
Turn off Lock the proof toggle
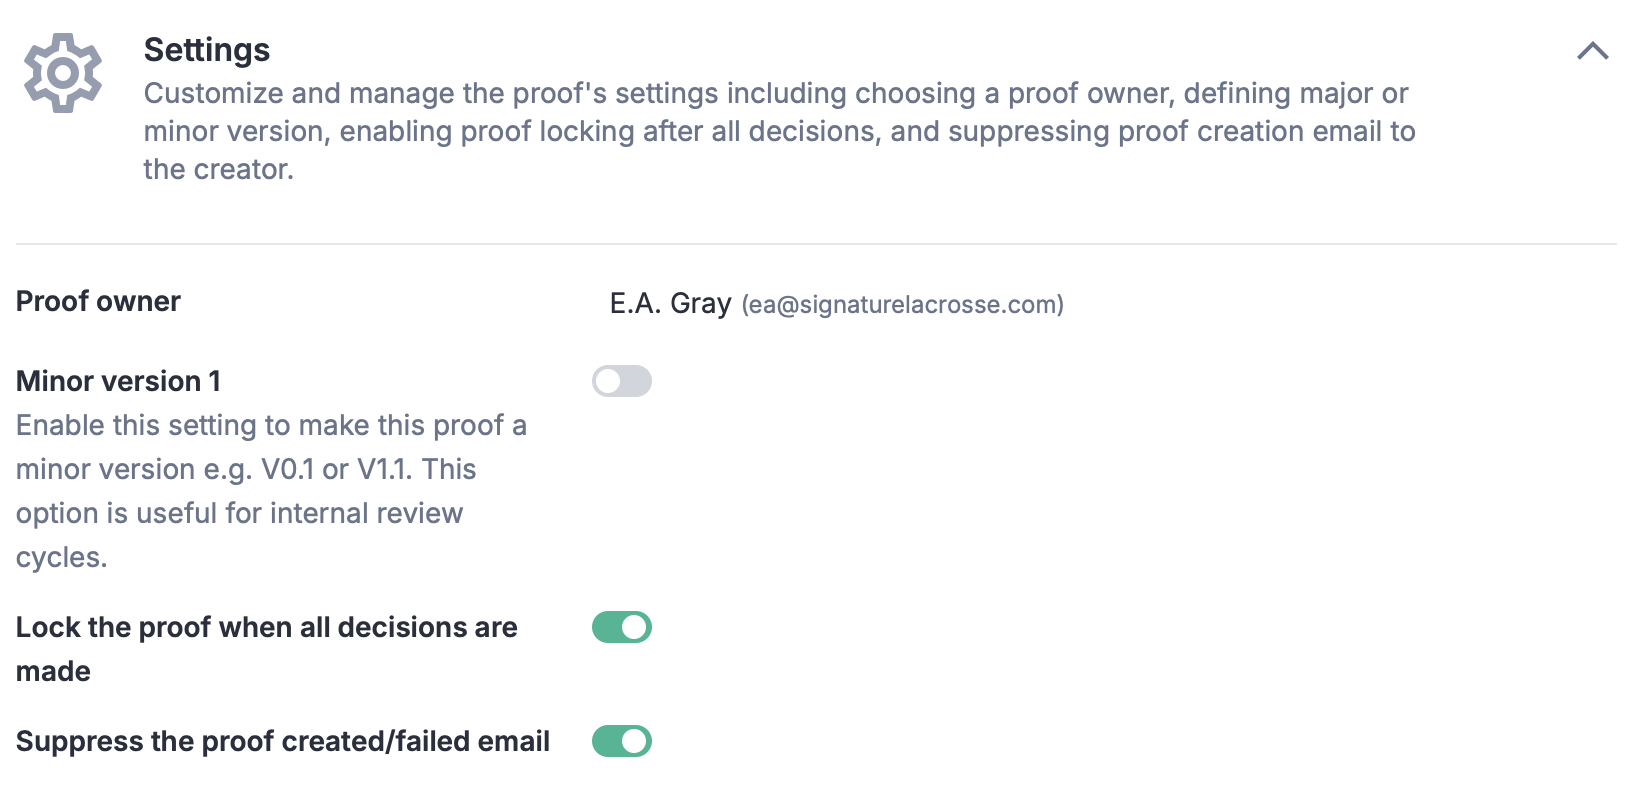click(x=622, y=627)
